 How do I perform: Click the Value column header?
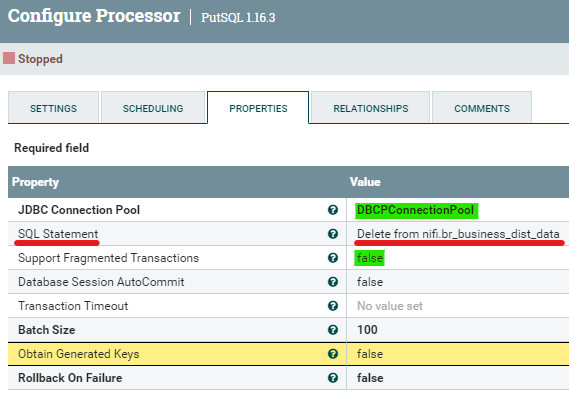(x=365, y=182)
